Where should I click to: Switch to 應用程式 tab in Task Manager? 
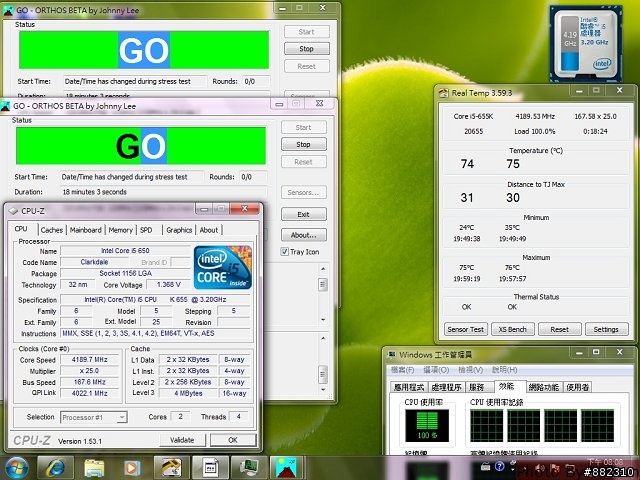pos(409,387)
